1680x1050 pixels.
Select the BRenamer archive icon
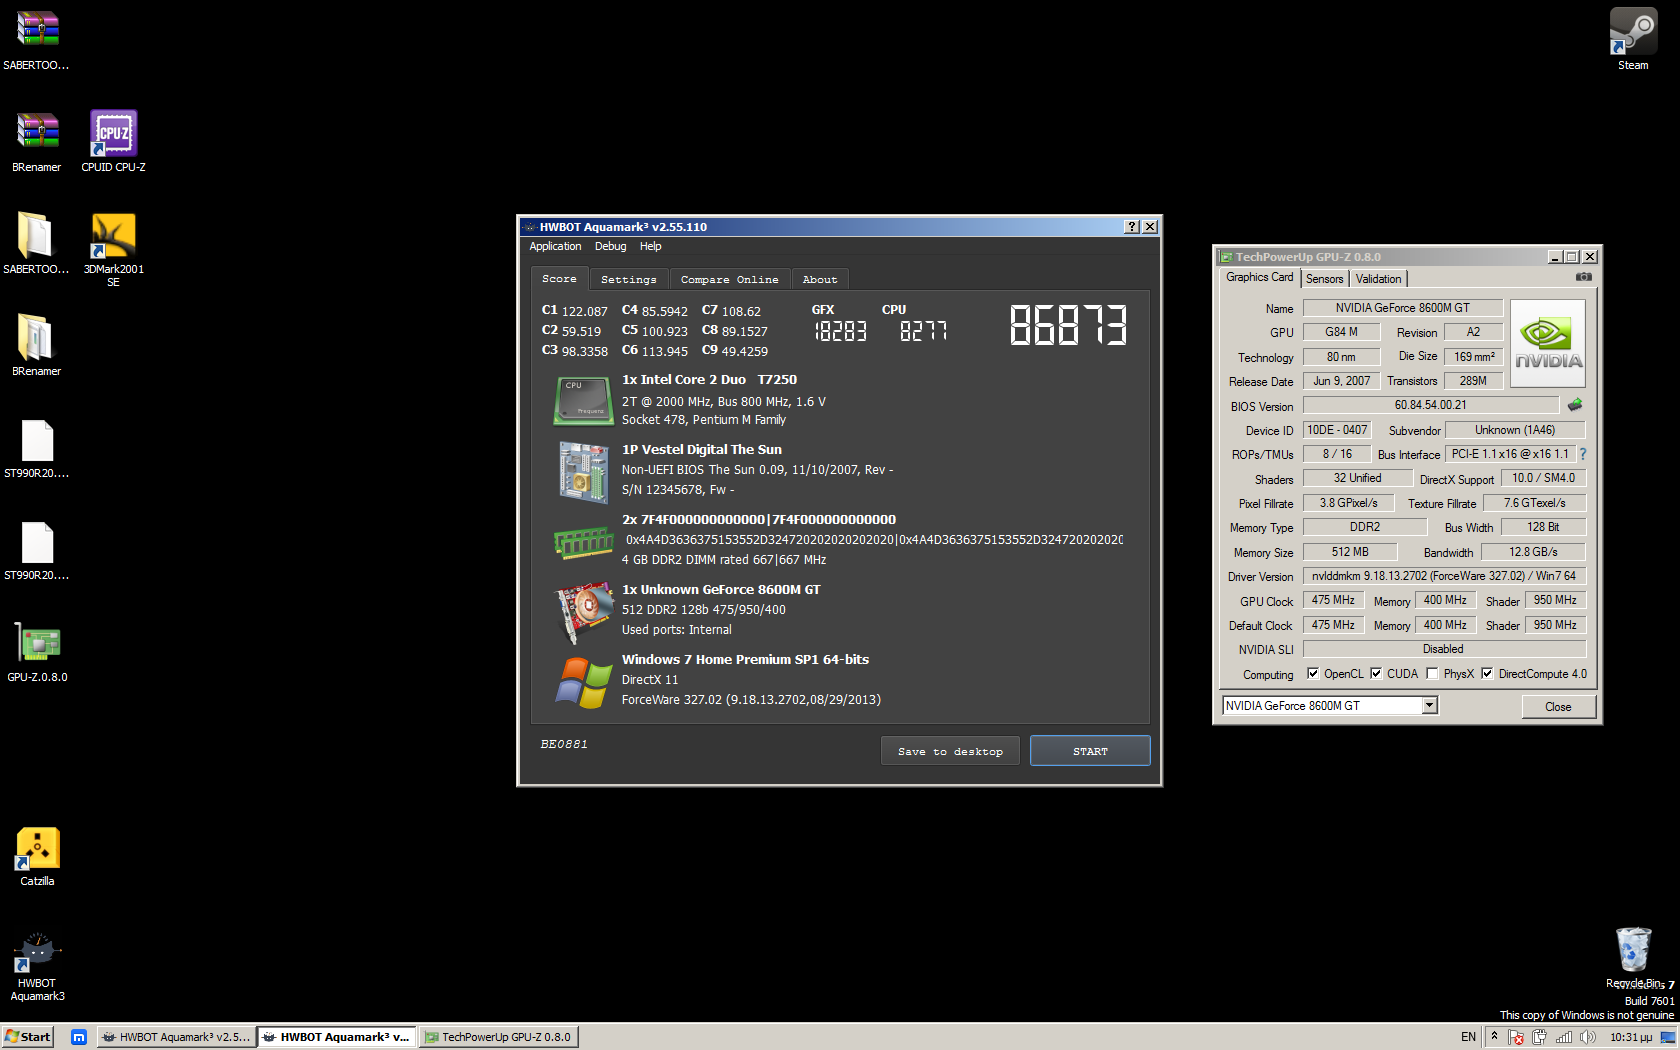(x=37, y=141)
